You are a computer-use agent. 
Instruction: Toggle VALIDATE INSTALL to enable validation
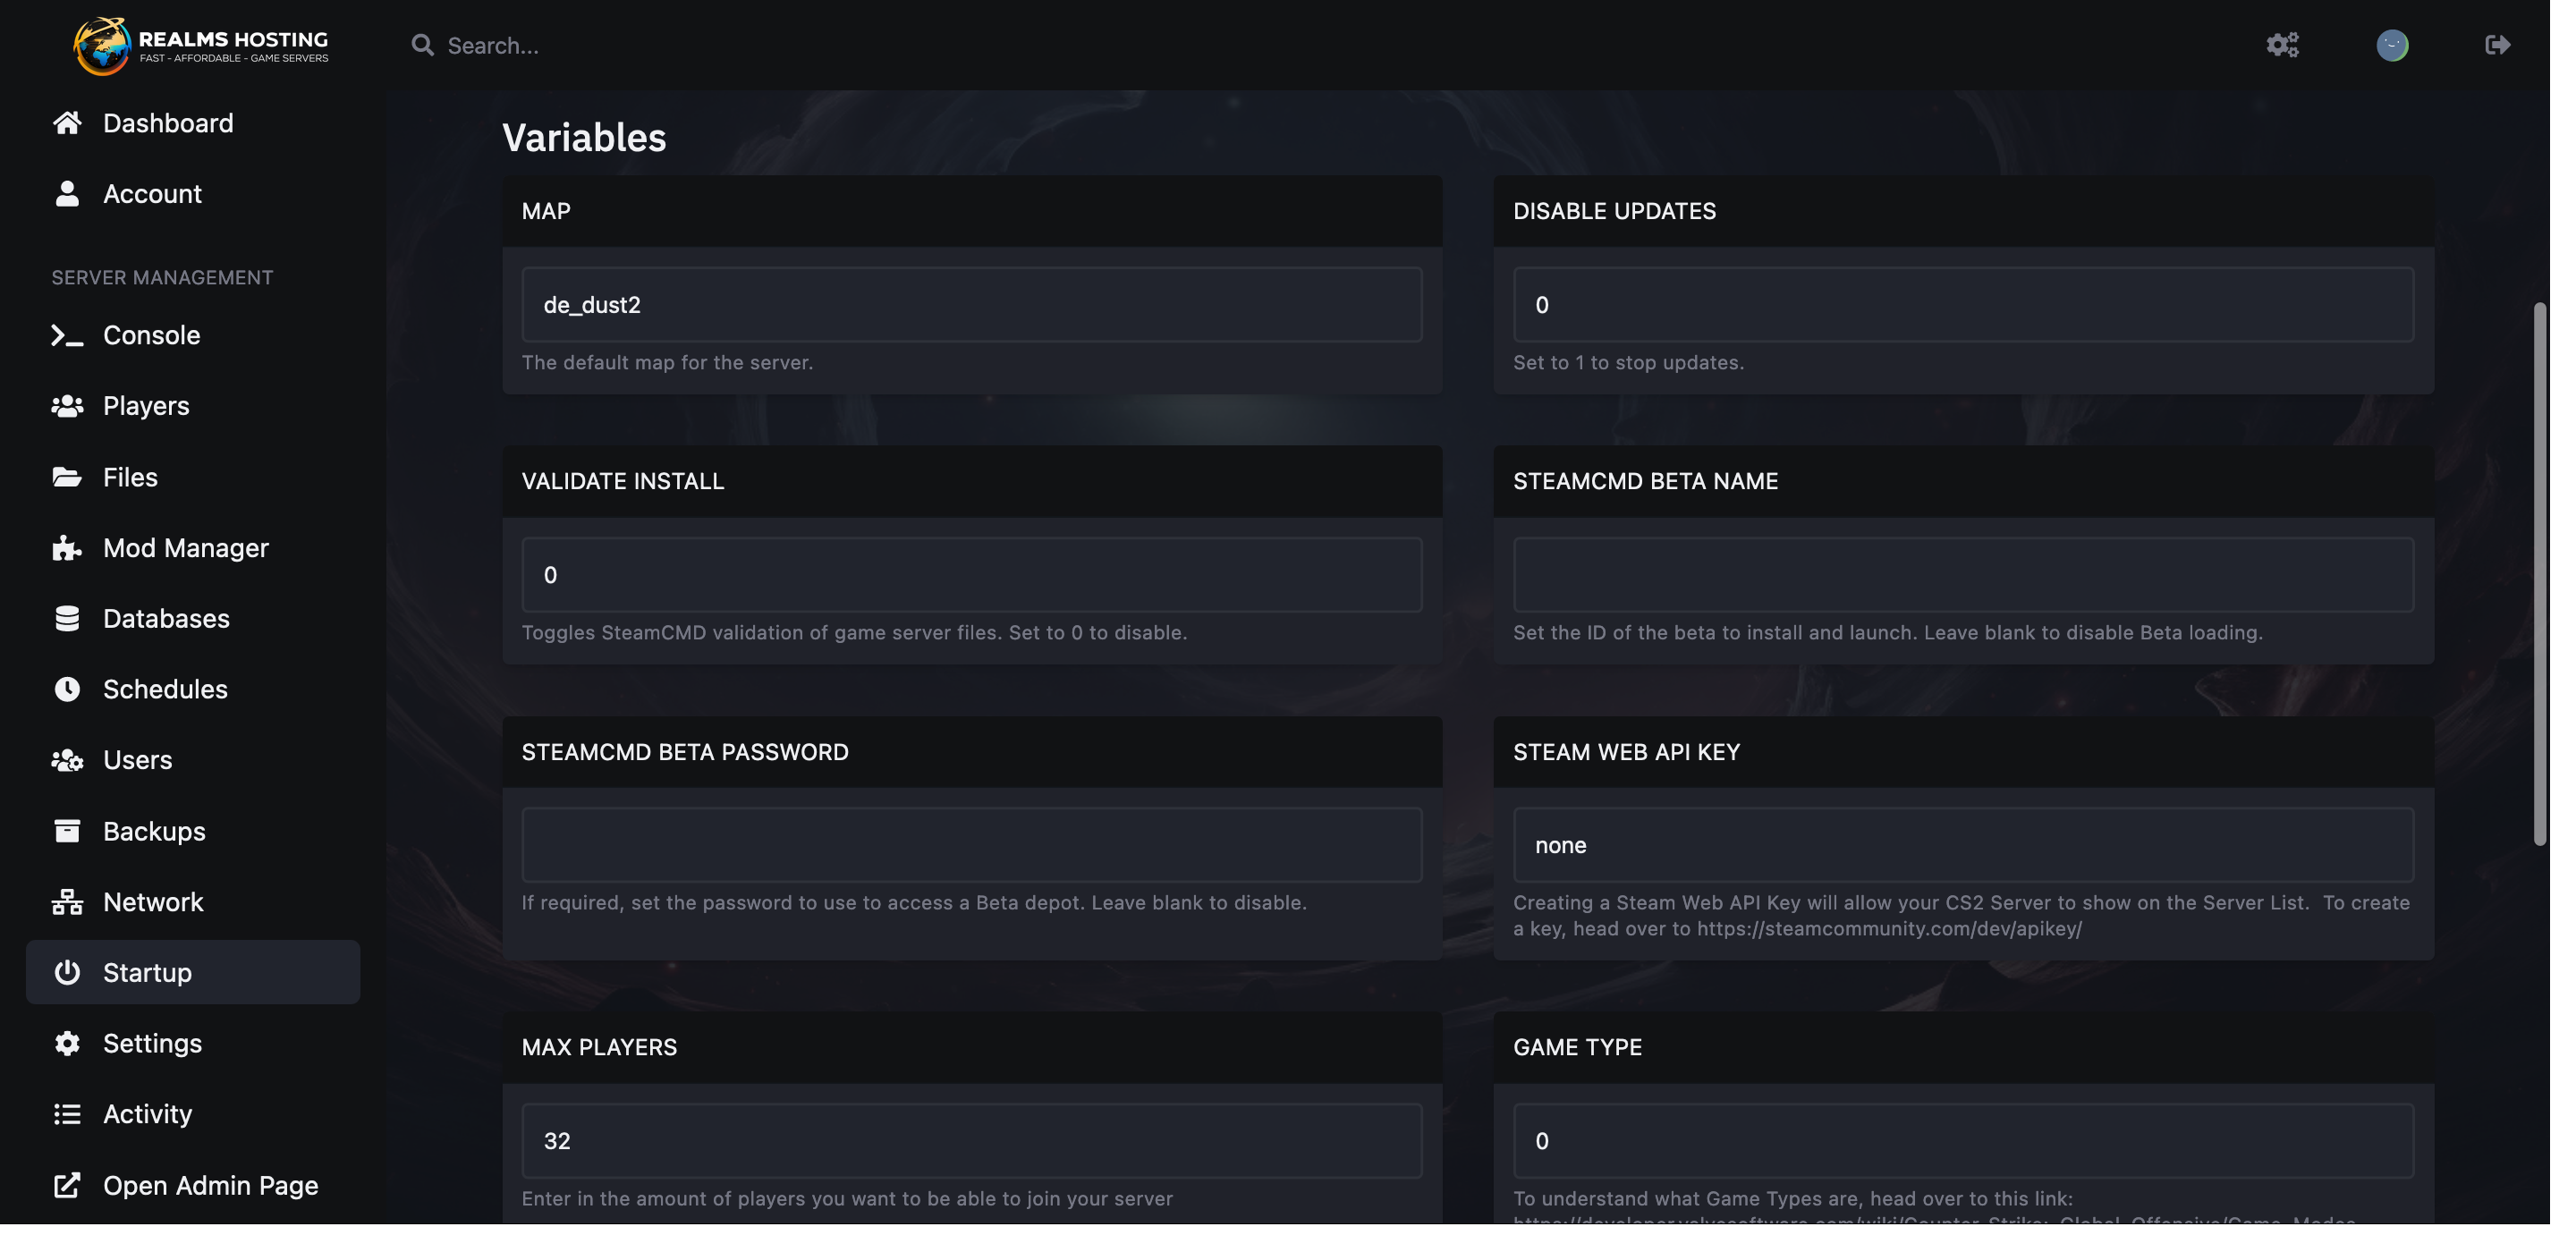971,573
